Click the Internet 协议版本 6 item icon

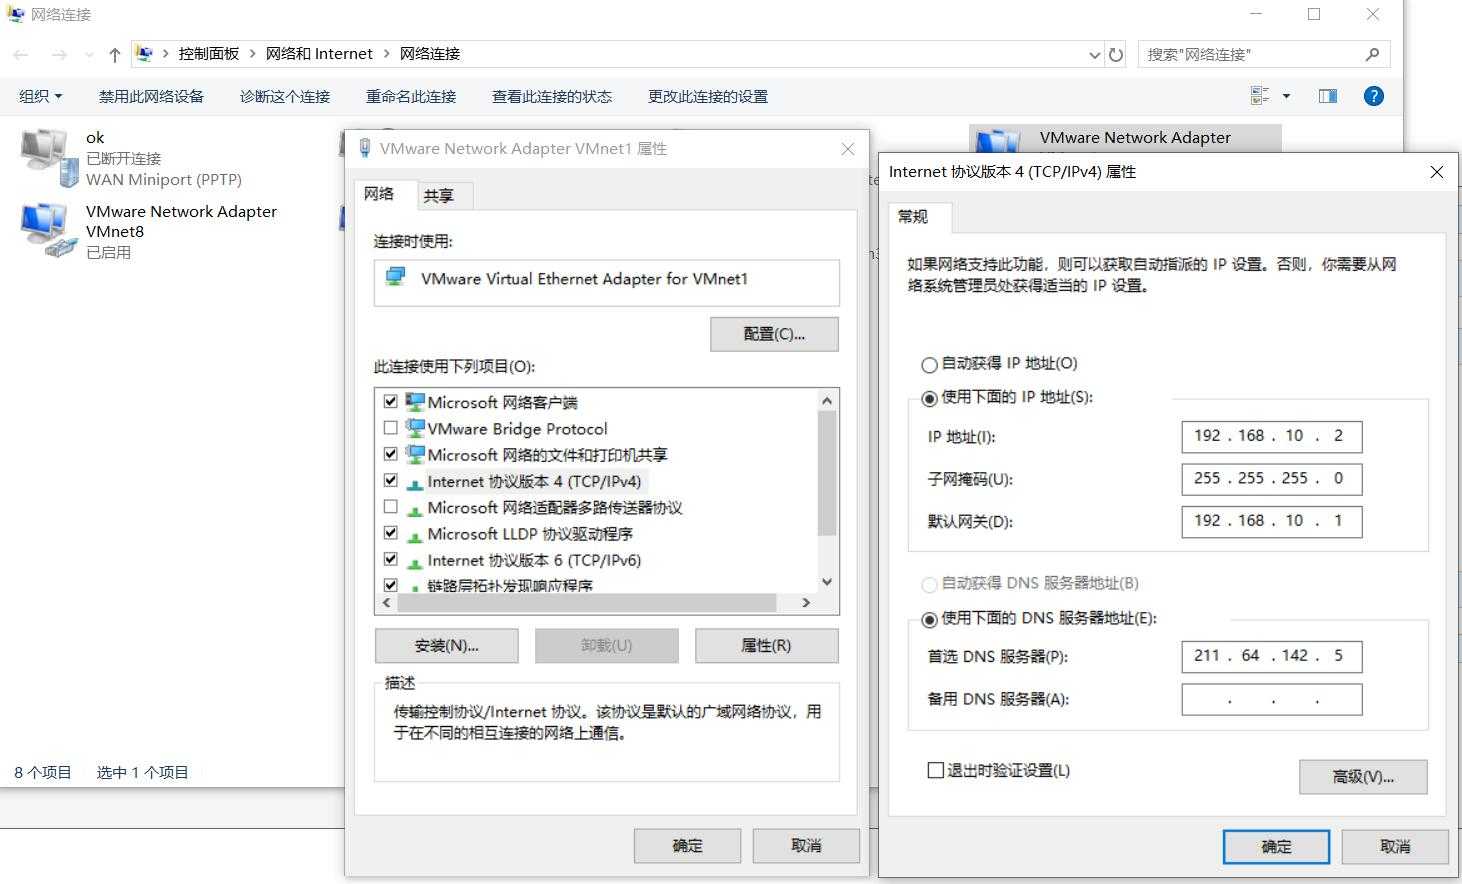pos(415,561)
